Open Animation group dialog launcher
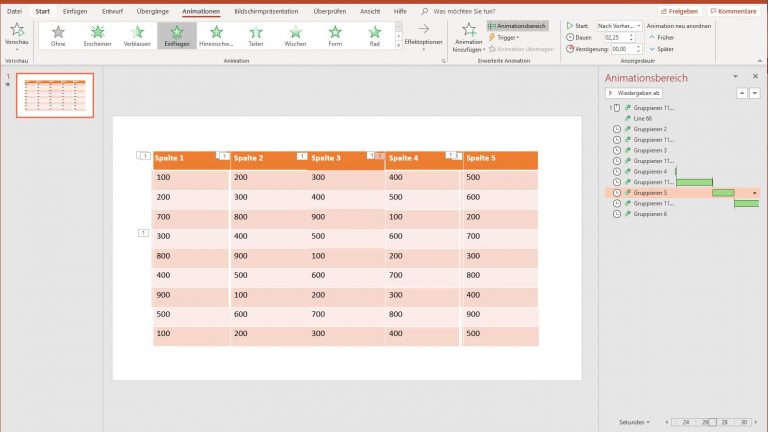This screenshot has height=432, width=768. coord(443,61)
